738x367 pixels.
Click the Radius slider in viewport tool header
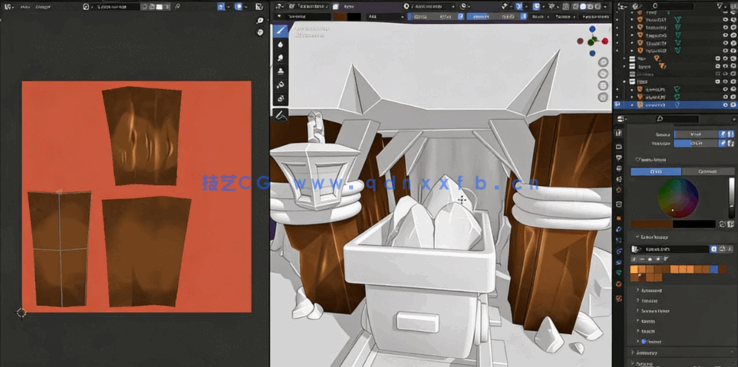tap(432, 16)
